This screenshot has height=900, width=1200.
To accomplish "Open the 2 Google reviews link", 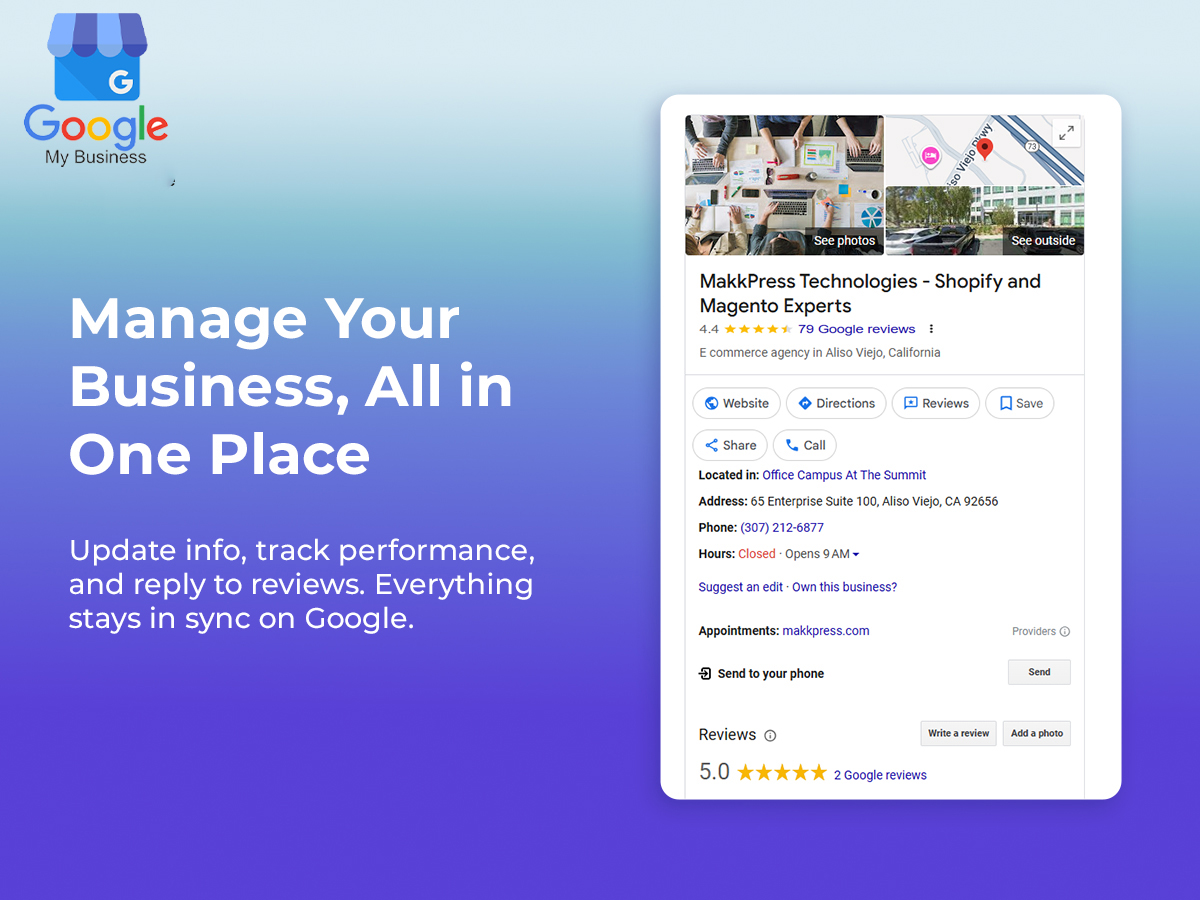I will [880, 775].
